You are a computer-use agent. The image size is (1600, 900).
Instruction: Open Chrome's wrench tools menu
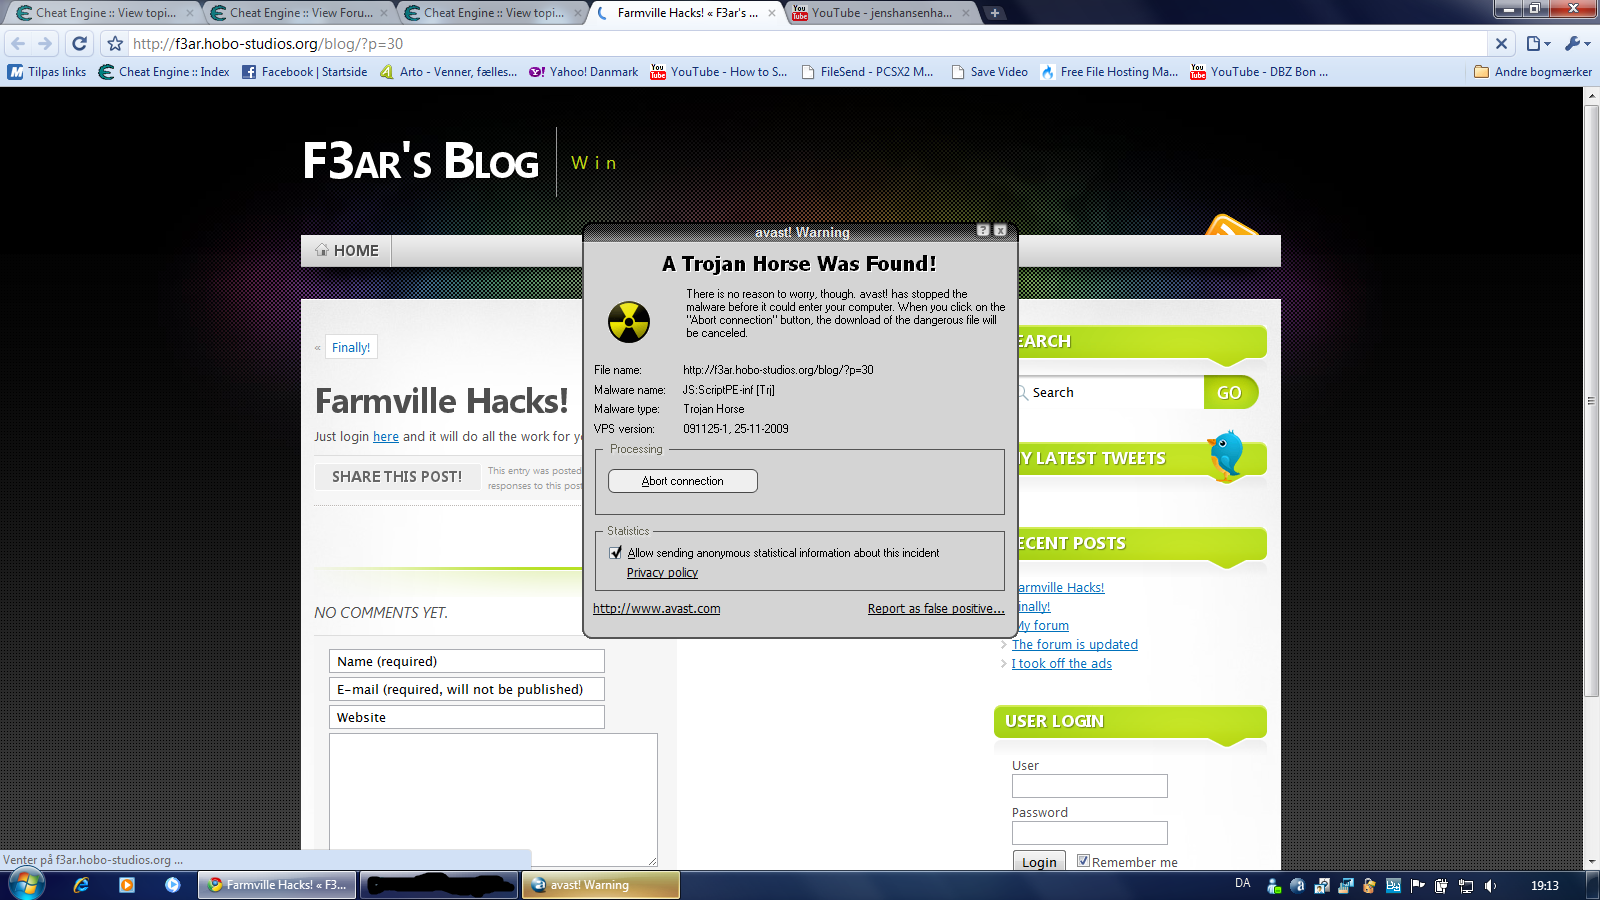1577,44
